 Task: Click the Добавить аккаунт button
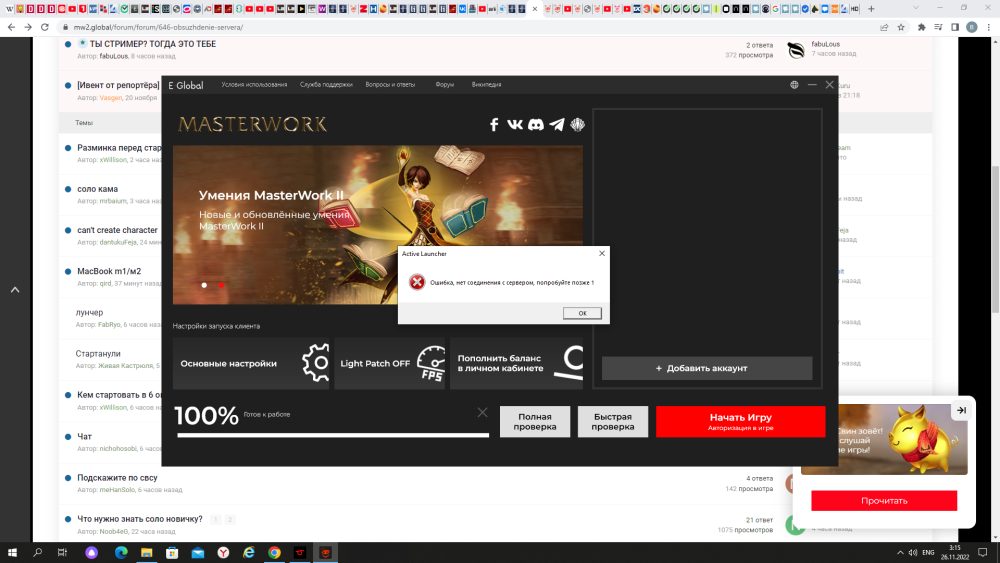707,368
